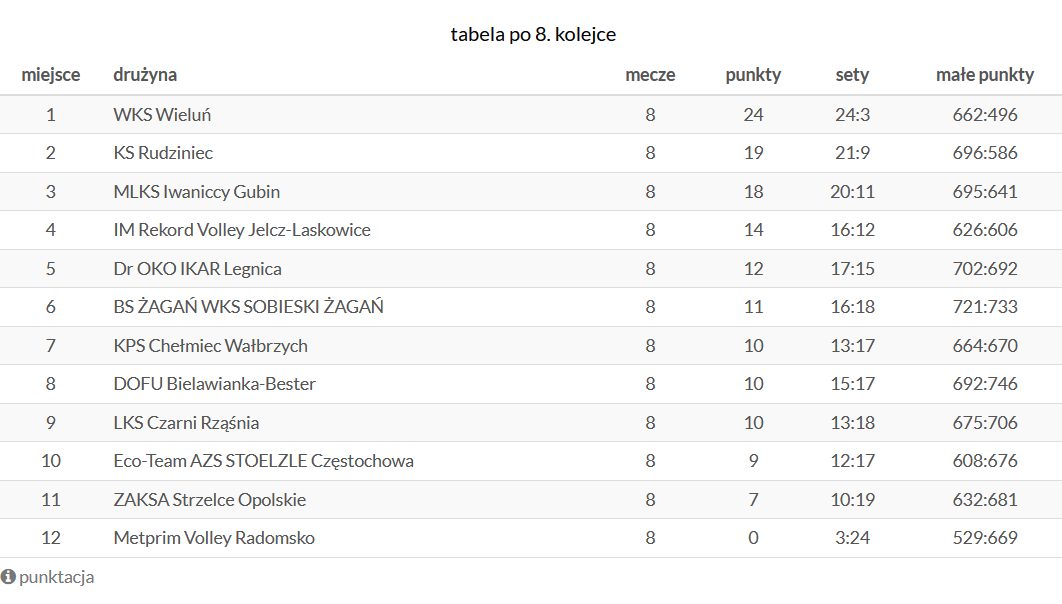Click the WKS Wieluń team name
Screen dimensions: 1062x604
coord(162,114)
